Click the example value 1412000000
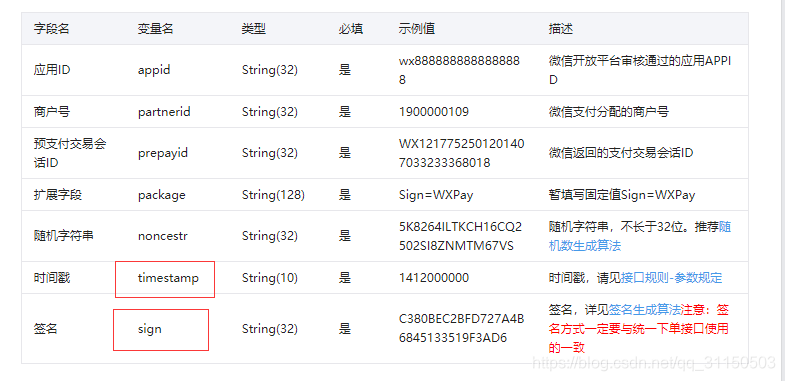This screenshot has width=785, height=381. point(434,278)
